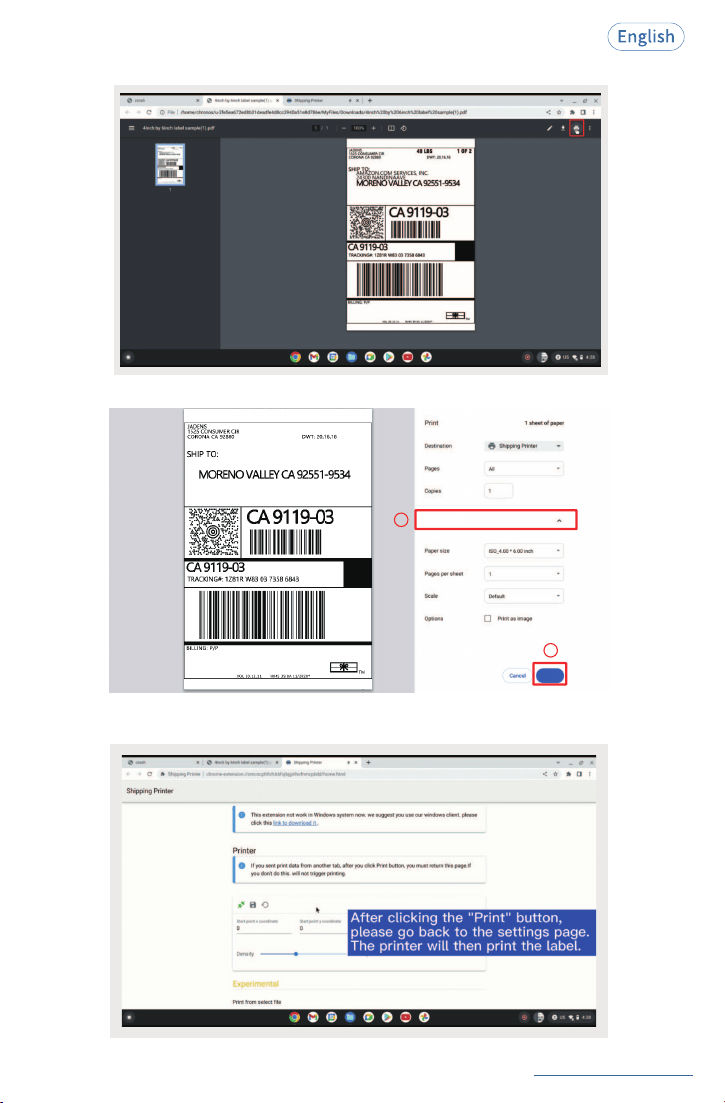Image resolution: width=725 pixels, height=1103 pixels.
Task: Click the Density slider handle
Action: 296,954
